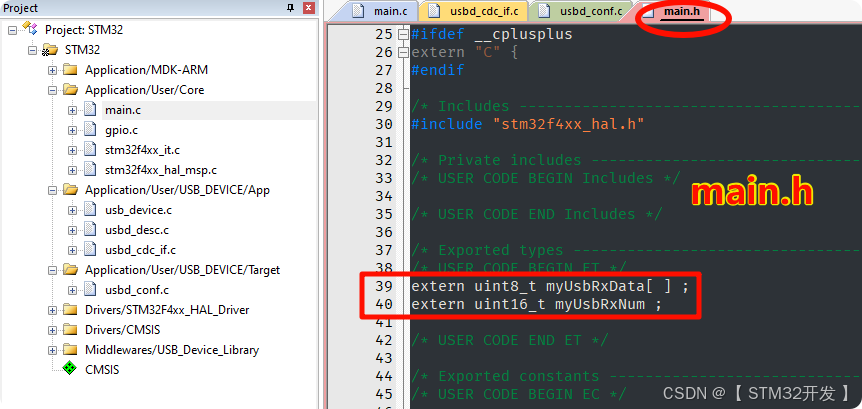Viewport: 862px width, 409px height.
Task: Expand Drivers/STM32F4xx_HAL_Driver folder
Action: coord(52,310)
